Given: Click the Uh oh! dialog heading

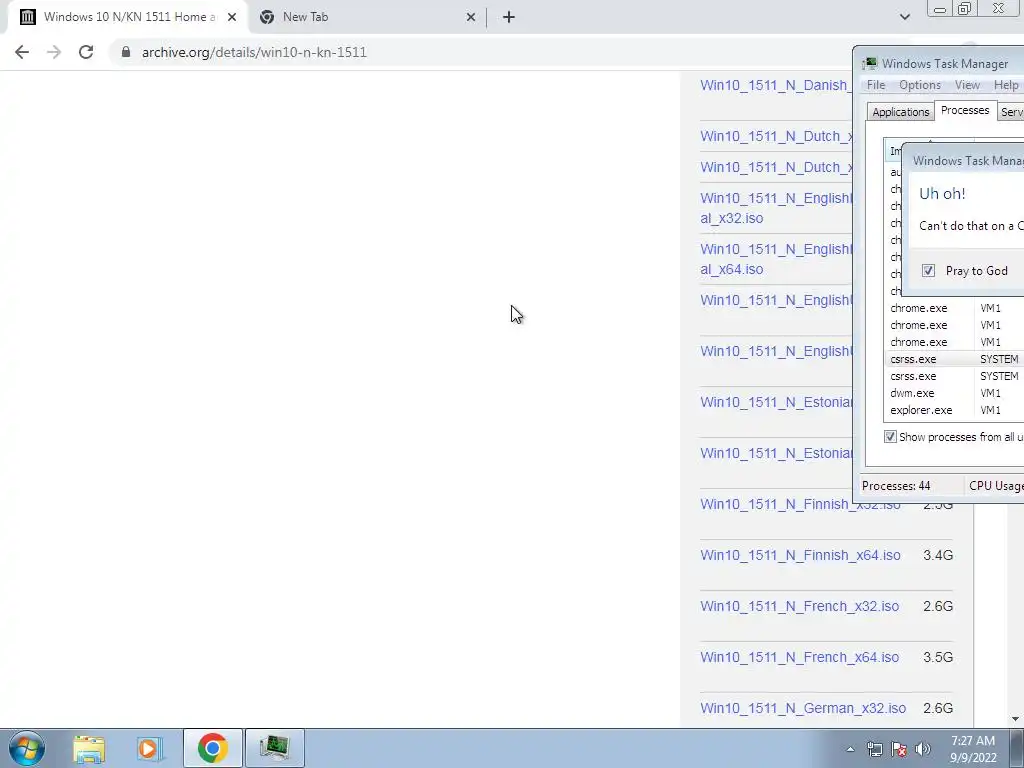Looking at the screenshot, I should (x=942, y=193).
